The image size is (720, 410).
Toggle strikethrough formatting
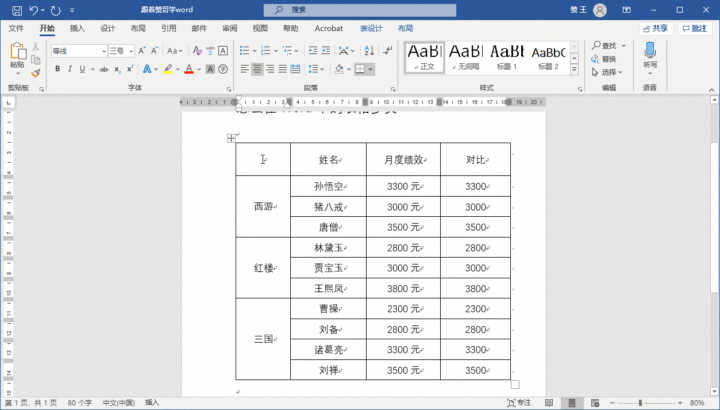104,69
